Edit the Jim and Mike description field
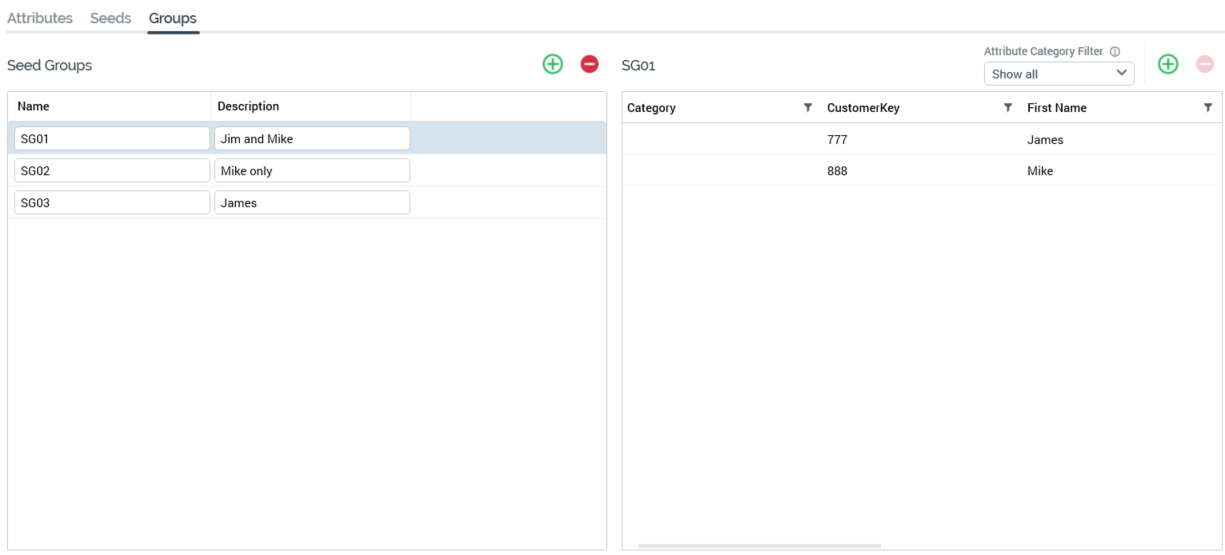The width and height of the screenshot is (1225, 555). point(312,139)
